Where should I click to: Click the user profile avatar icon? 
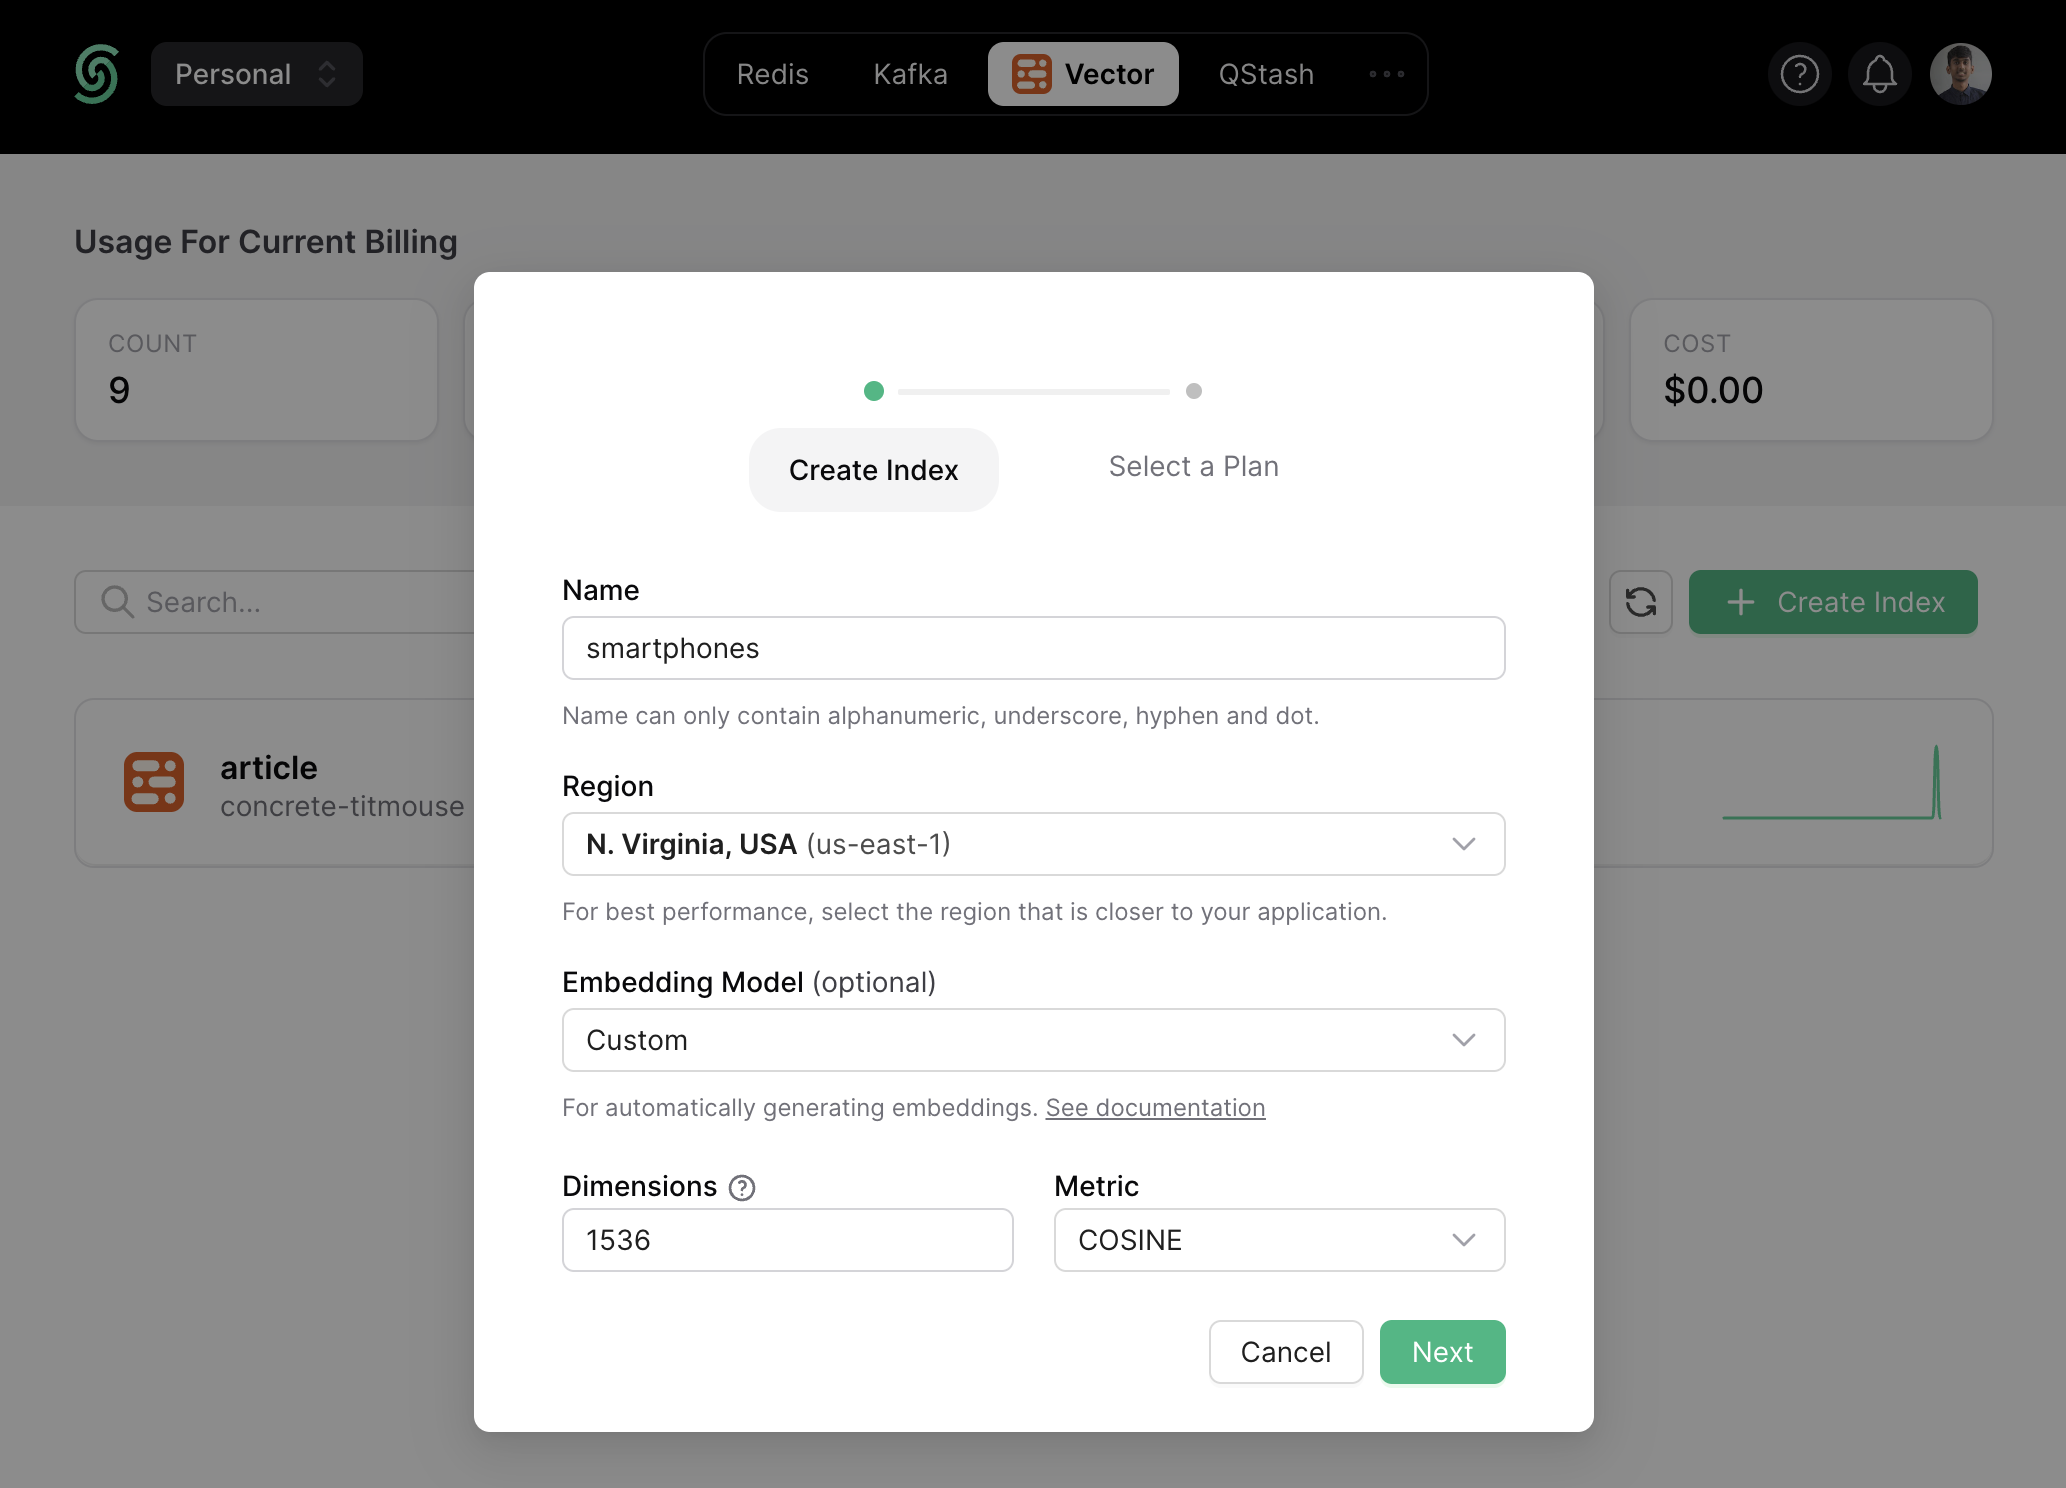pos(1965,72)
